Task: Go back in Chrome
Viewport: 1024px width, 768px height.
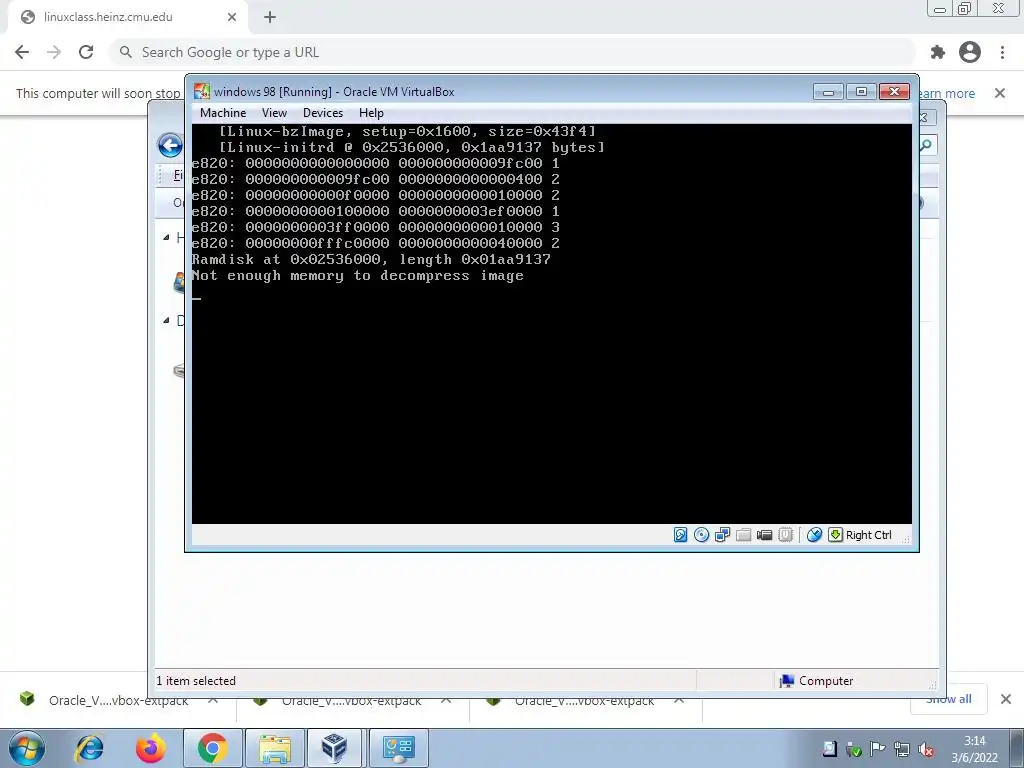Action: pos(22,52)
